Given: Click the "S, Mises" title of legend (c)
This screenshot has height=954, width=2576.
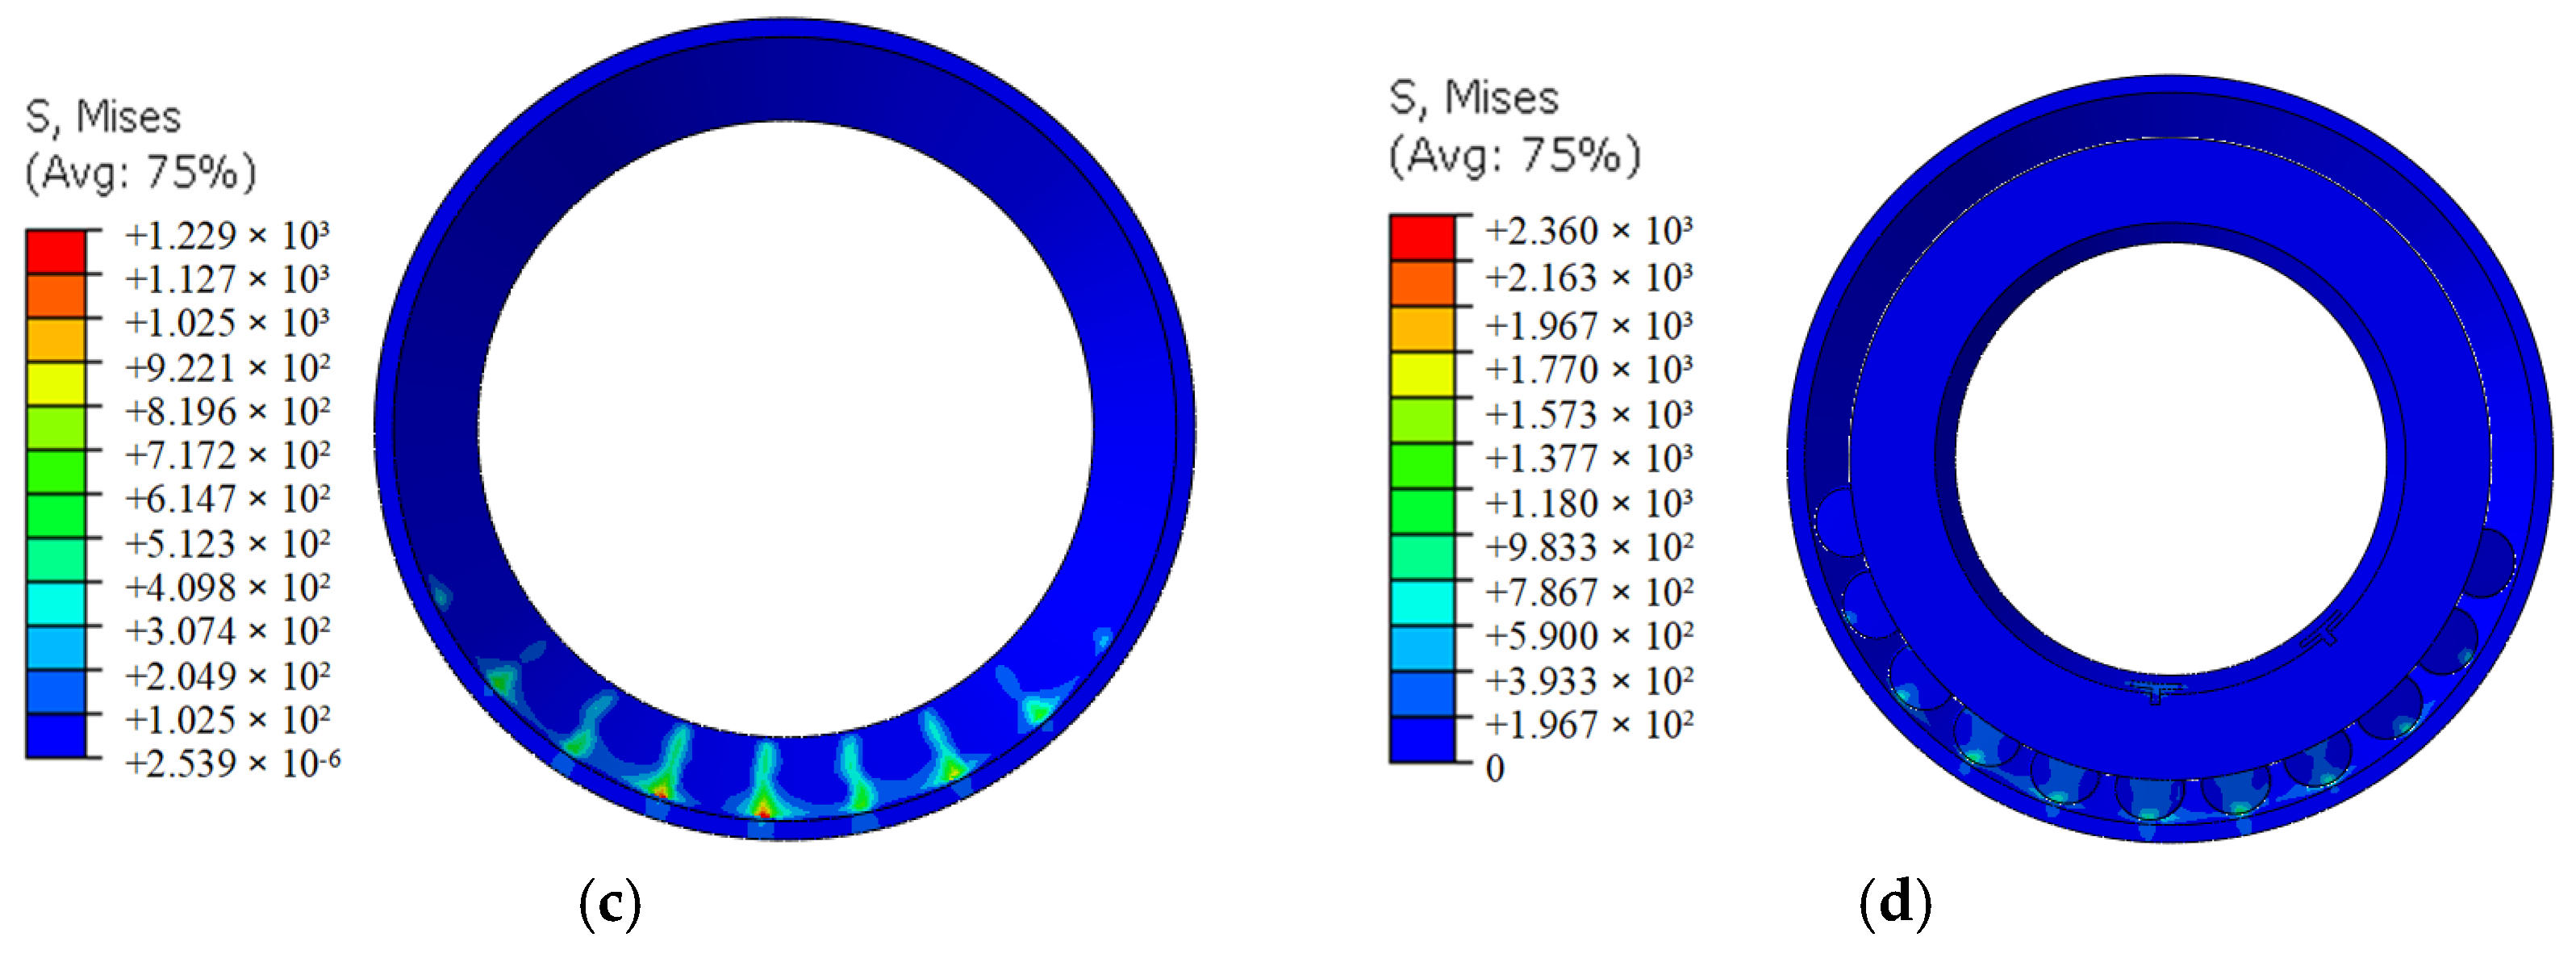Looking at the screenshot, I should click(x=103, y=118).
